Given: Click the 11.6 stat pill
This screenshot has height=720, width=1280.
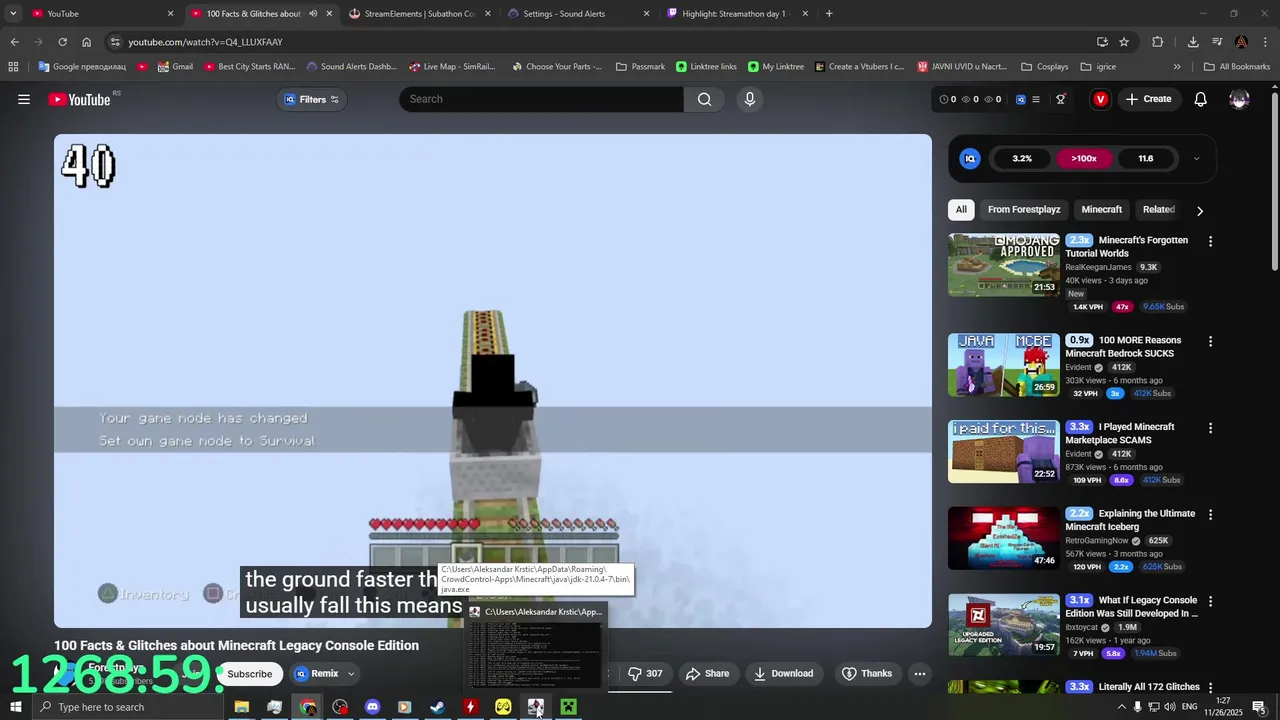Looking at the screenshot, I should (x=1146, y=158).
